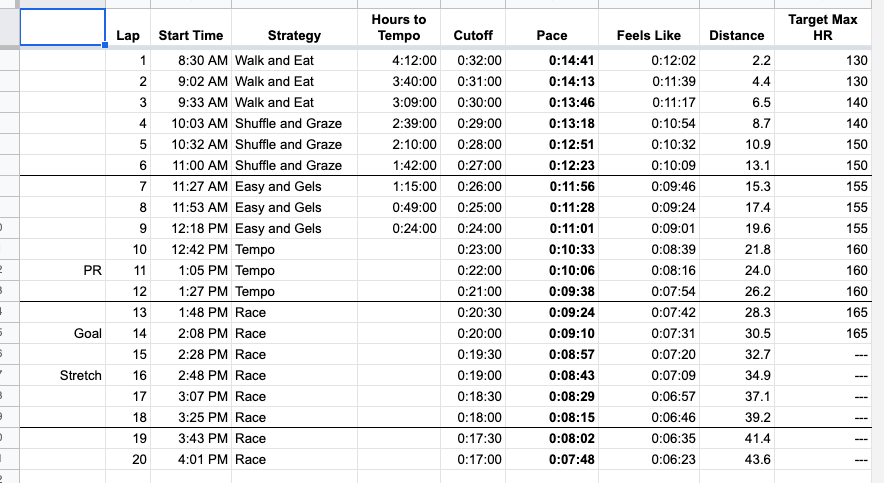This screenshot has width=884, height=483.
Task: Select the "Hours to Tempo" header cell
Action: pyautogui.click(x=398, y=27)
